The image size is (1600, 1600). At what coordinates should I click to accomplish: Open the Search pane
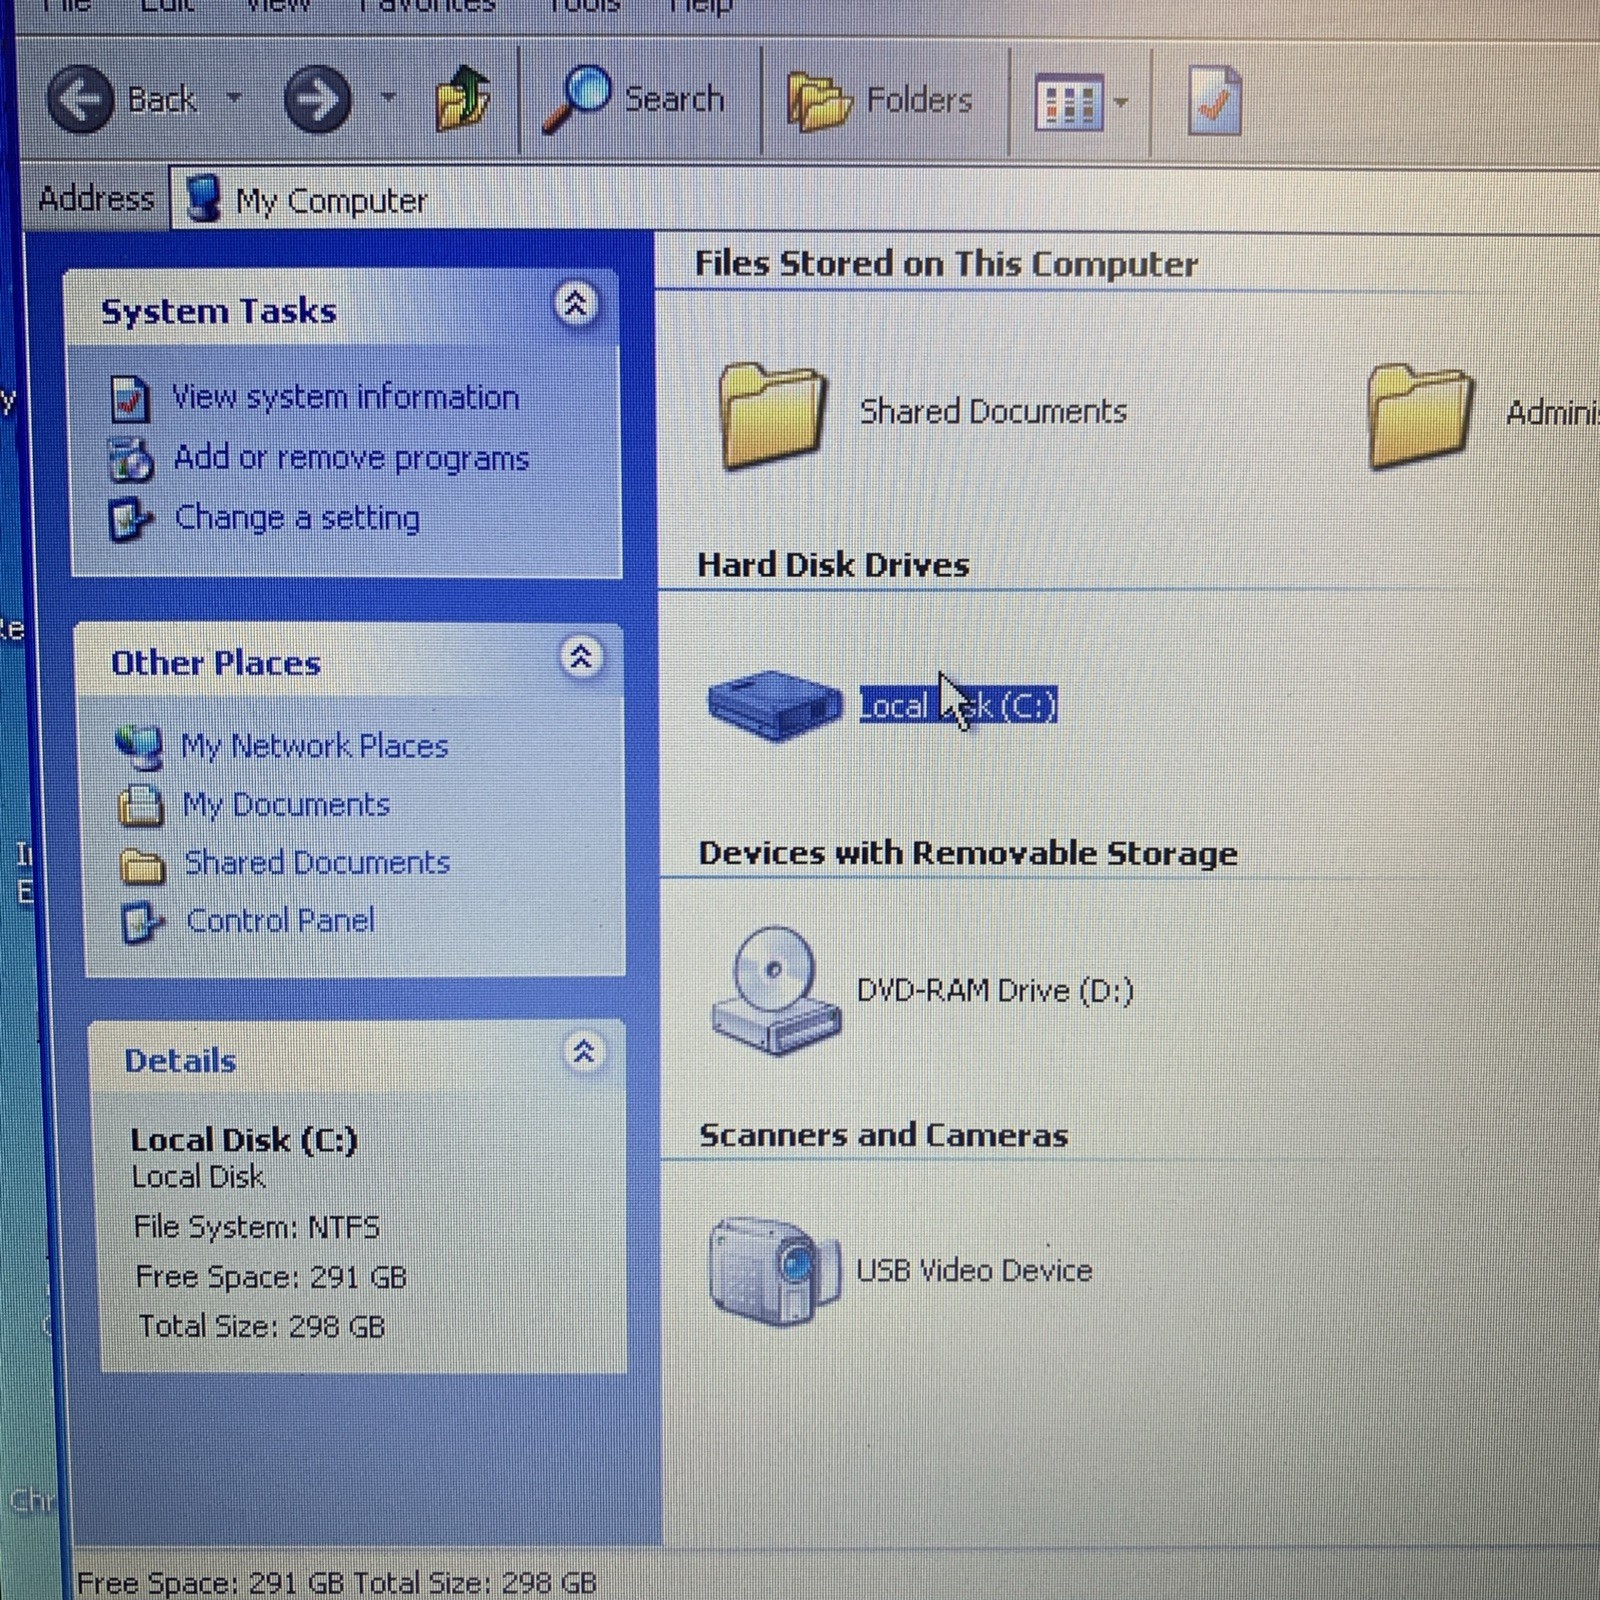tap(634, 99)
